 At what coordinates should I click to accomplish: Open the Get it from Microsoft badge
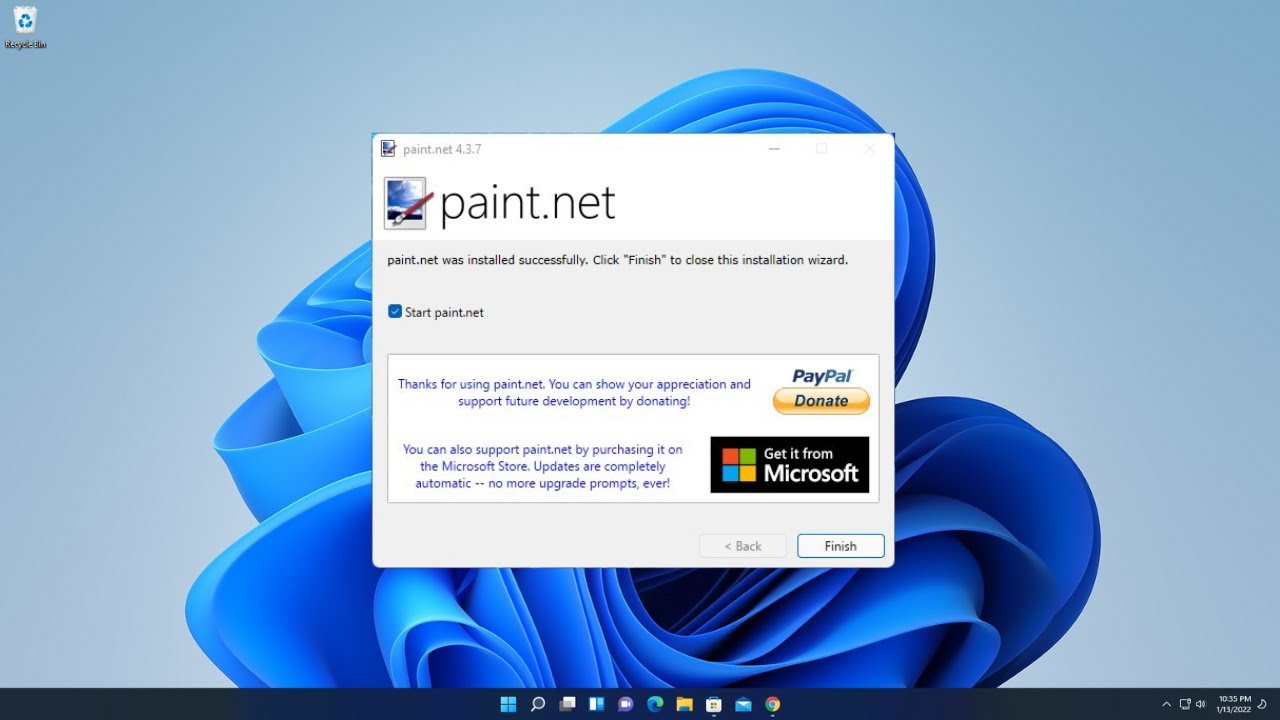790,464
